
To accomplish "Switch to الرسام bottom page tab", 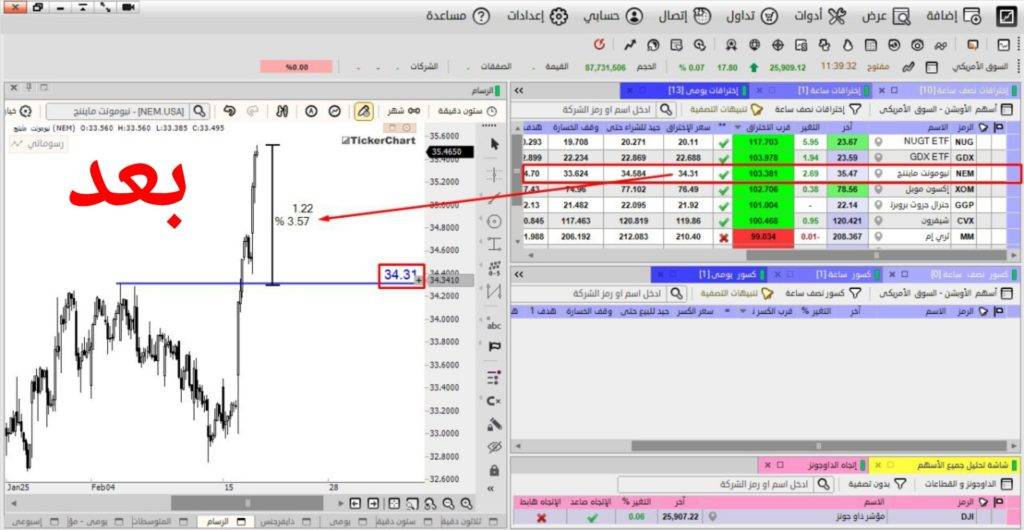I will coord(226,522).
